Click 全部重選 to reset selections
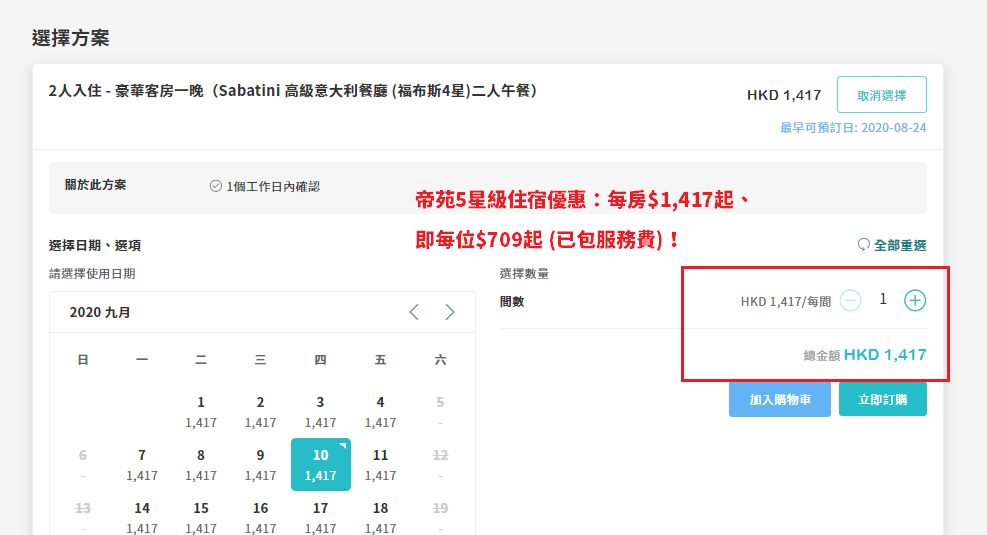 900,245
